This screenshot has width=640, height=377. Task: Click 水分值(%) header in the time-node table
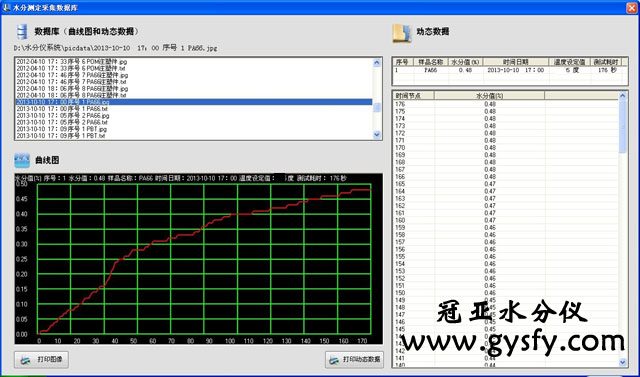click(x=490, y=96)
